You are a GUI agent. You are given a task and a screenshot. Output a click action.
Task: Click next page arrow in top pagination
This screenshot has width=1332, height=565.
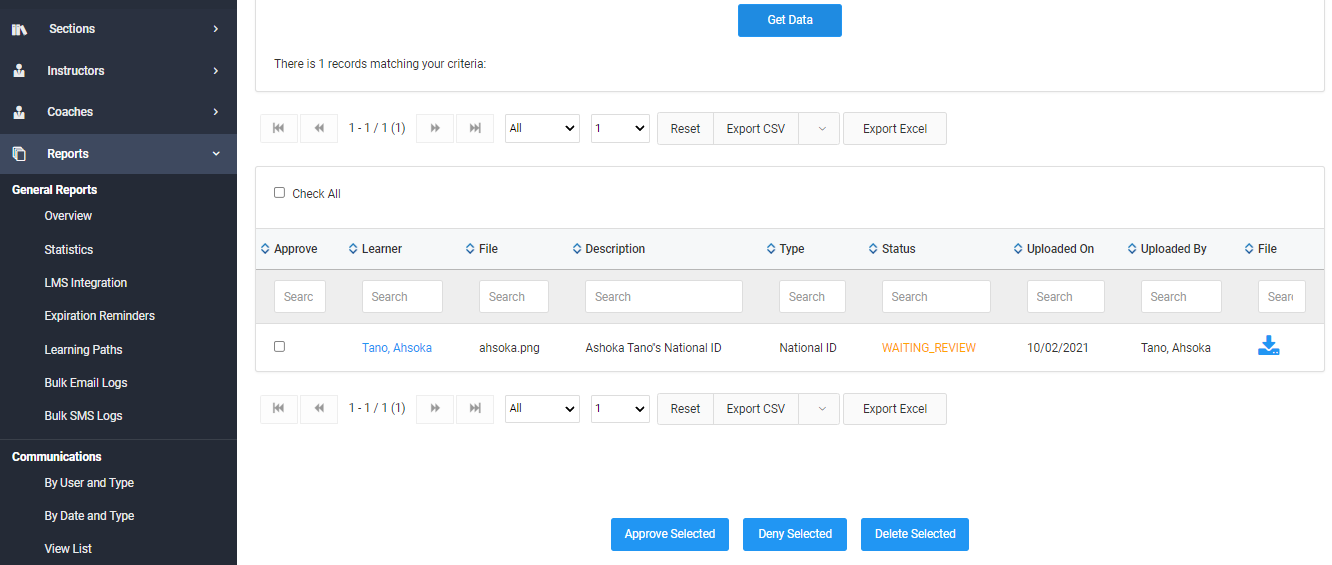pos(435,128)
